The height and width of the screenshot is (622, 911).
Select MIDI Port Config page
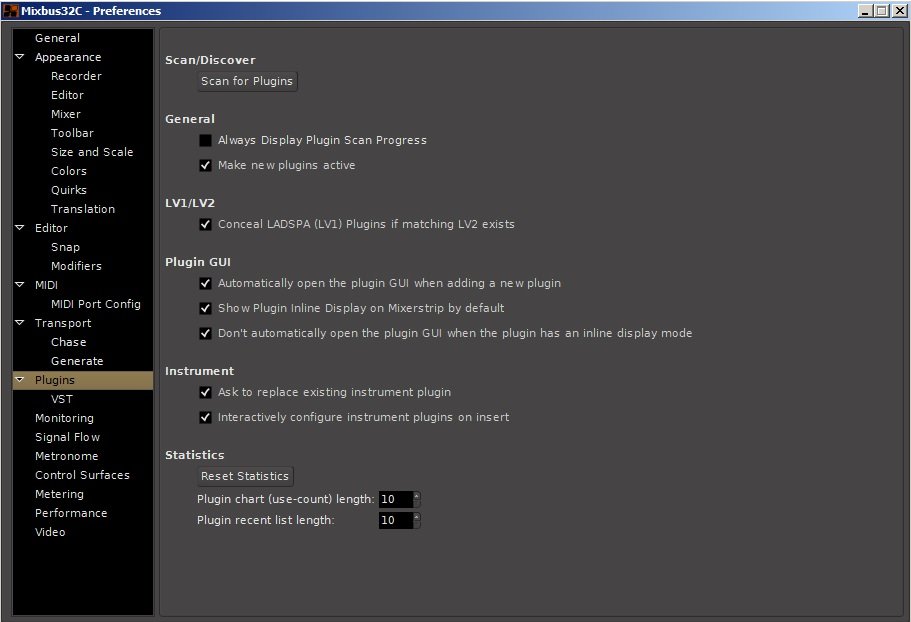(95, 304)
